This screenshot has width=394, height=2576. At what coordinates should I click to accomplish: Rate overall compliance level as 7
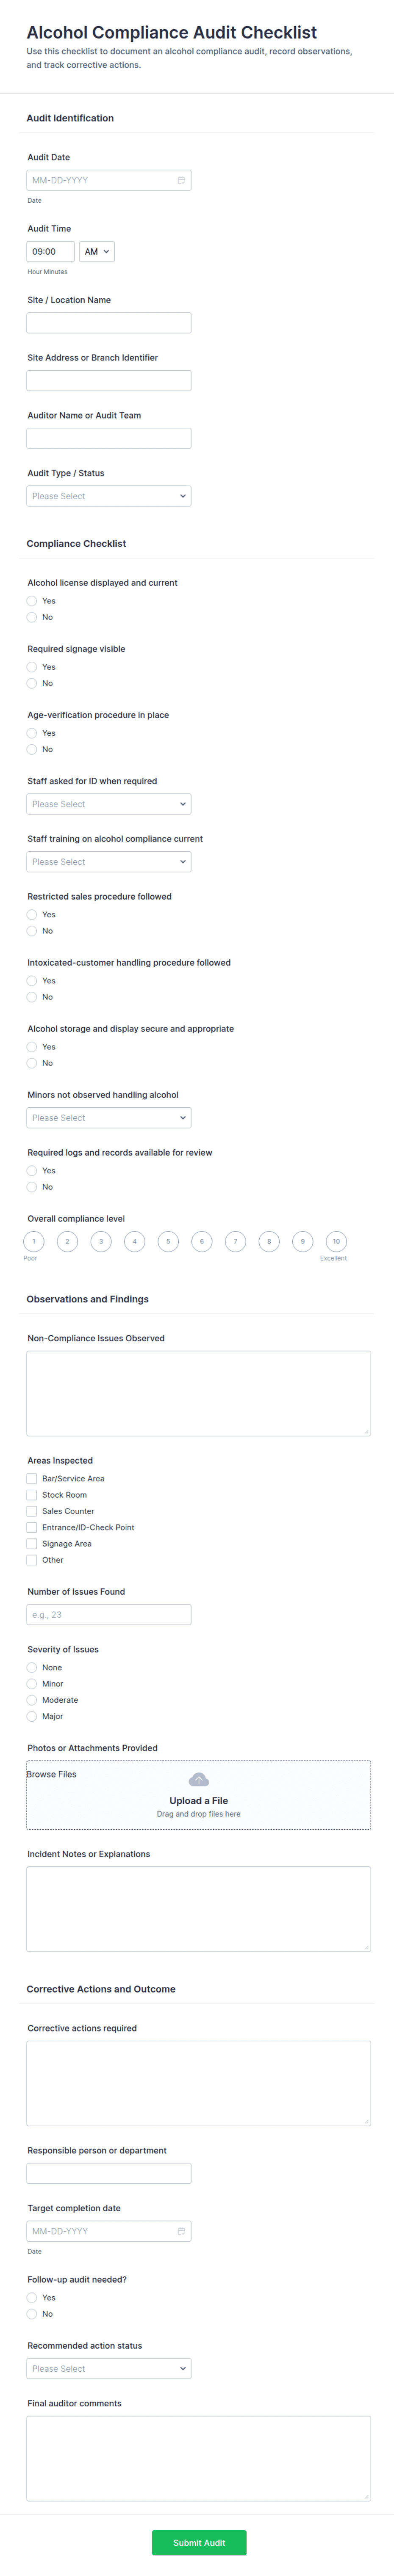coord(235,1241)
